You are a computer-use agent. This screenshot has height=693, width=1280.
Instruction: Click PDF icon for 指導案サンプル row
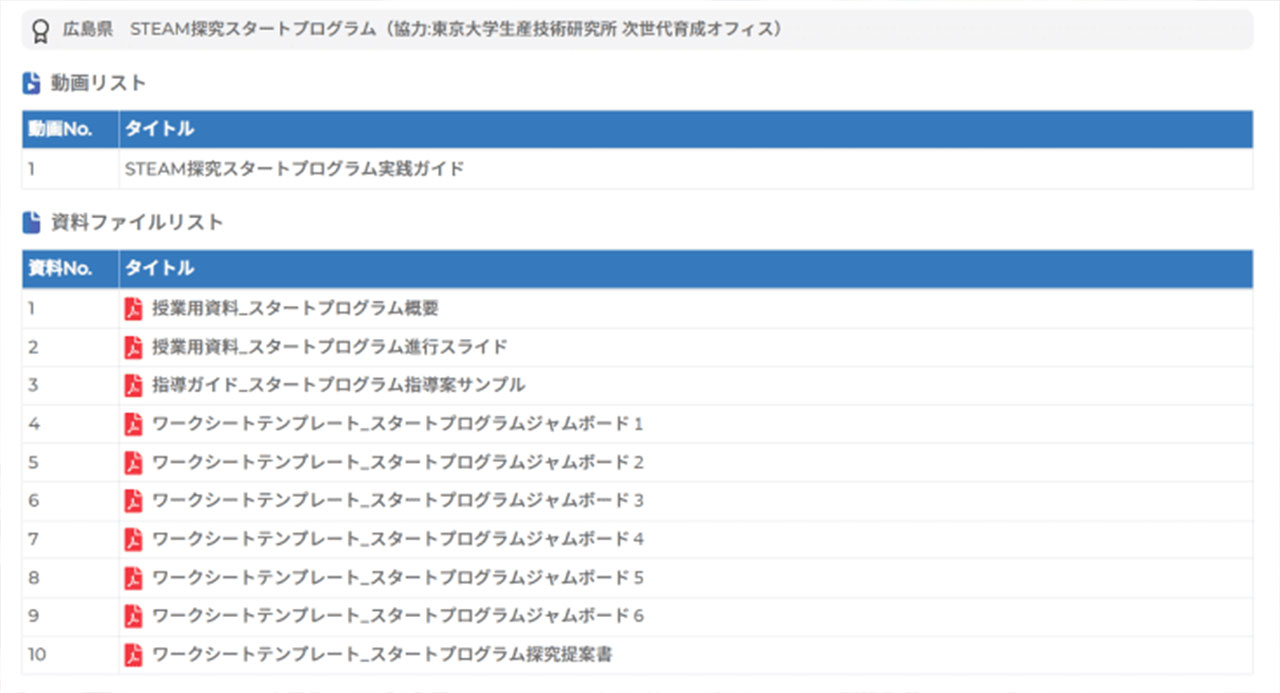click(133, 385)
